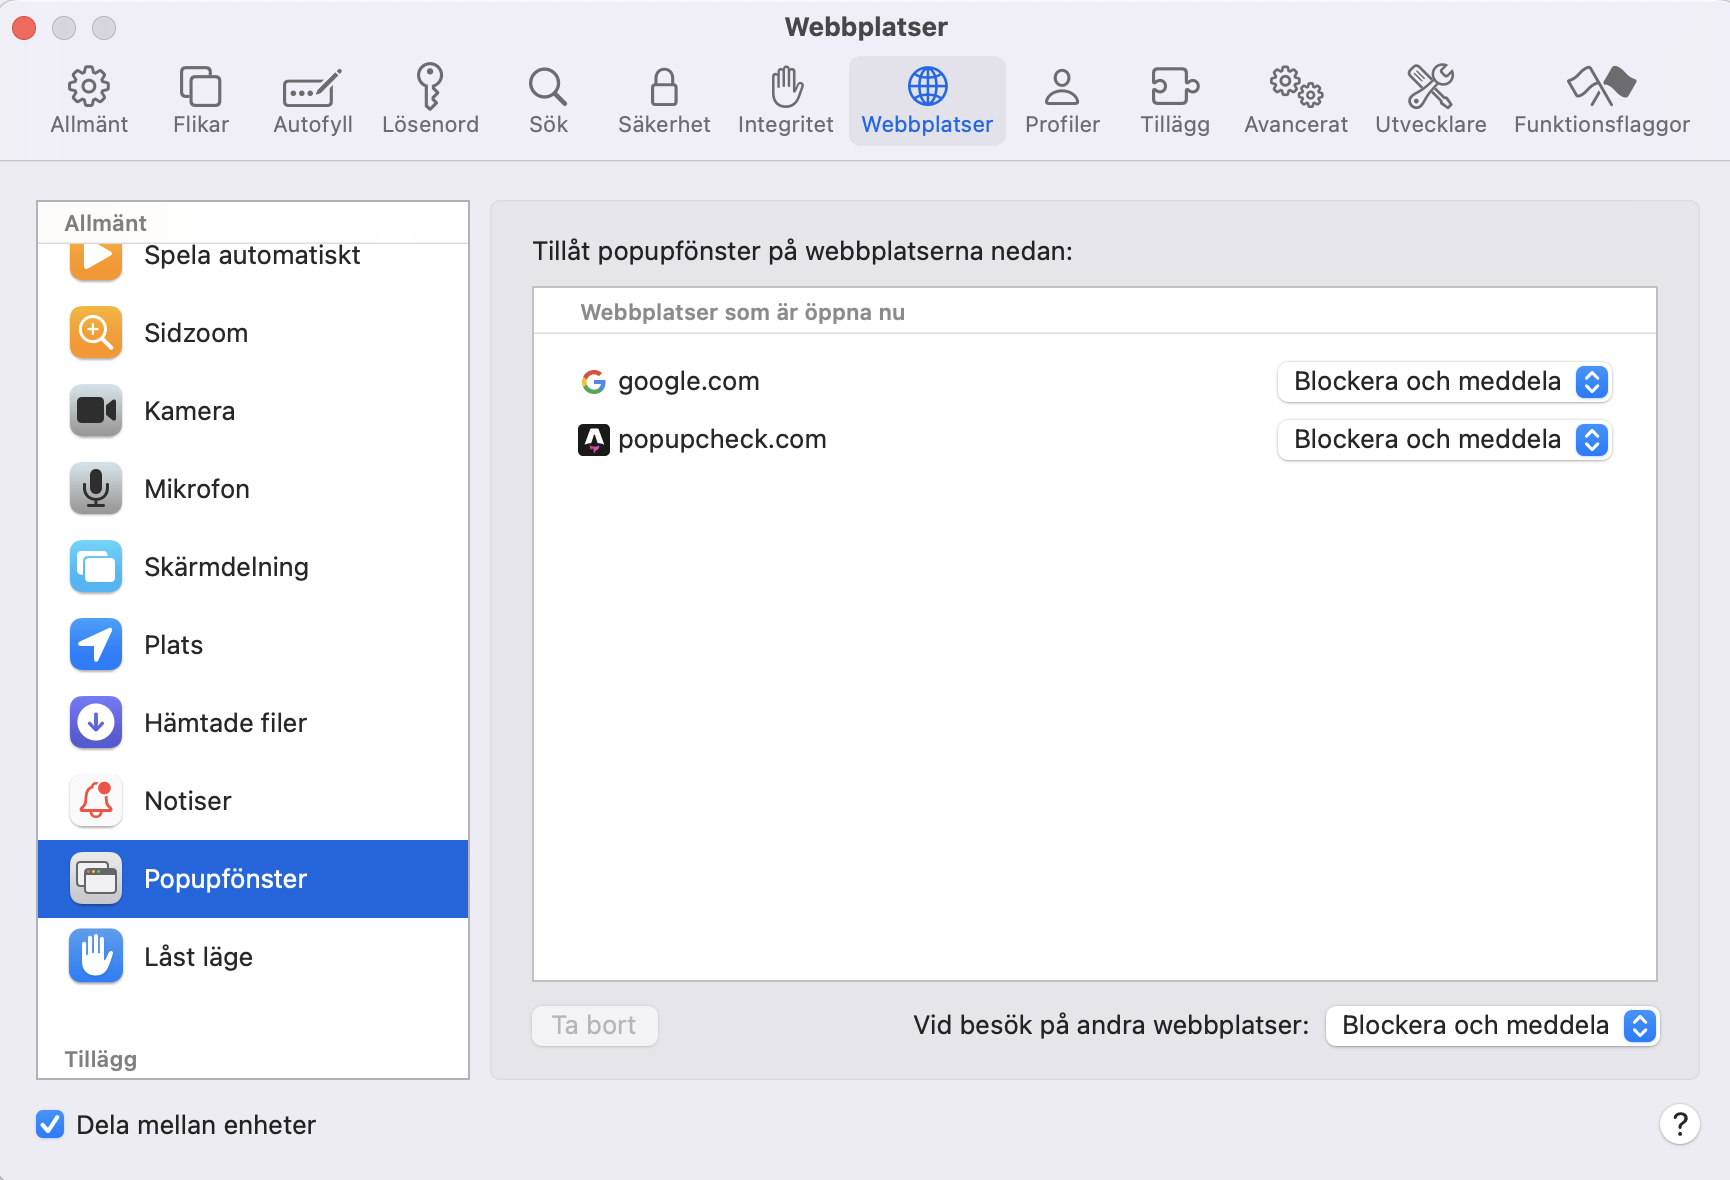
Task: Select Notiser in the sidebar
Action: coord(253,801)
